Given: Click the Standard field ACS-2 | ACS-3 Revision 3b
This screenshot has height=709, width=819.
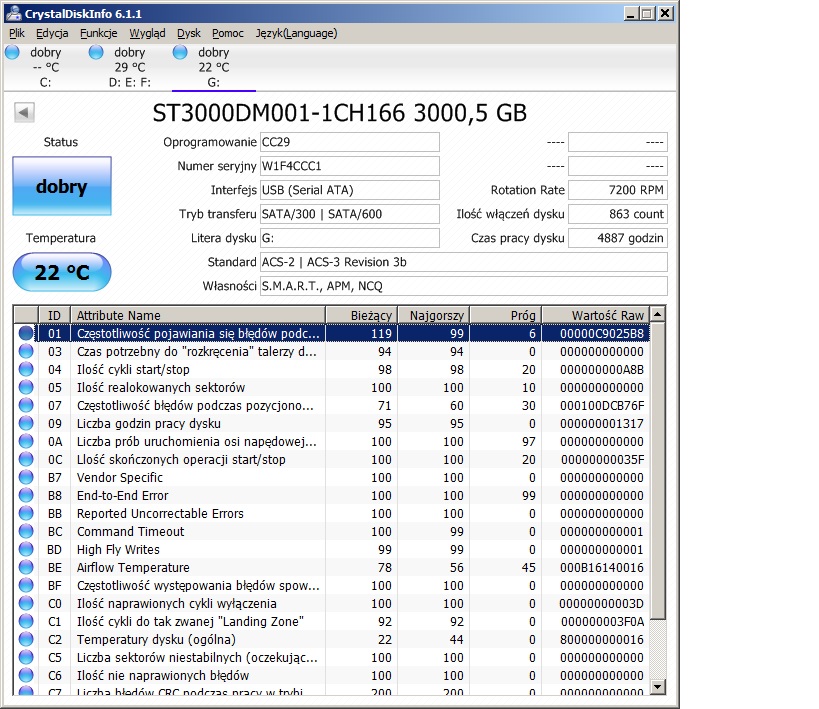Looking at the screenshot, I should click(463, 262).
